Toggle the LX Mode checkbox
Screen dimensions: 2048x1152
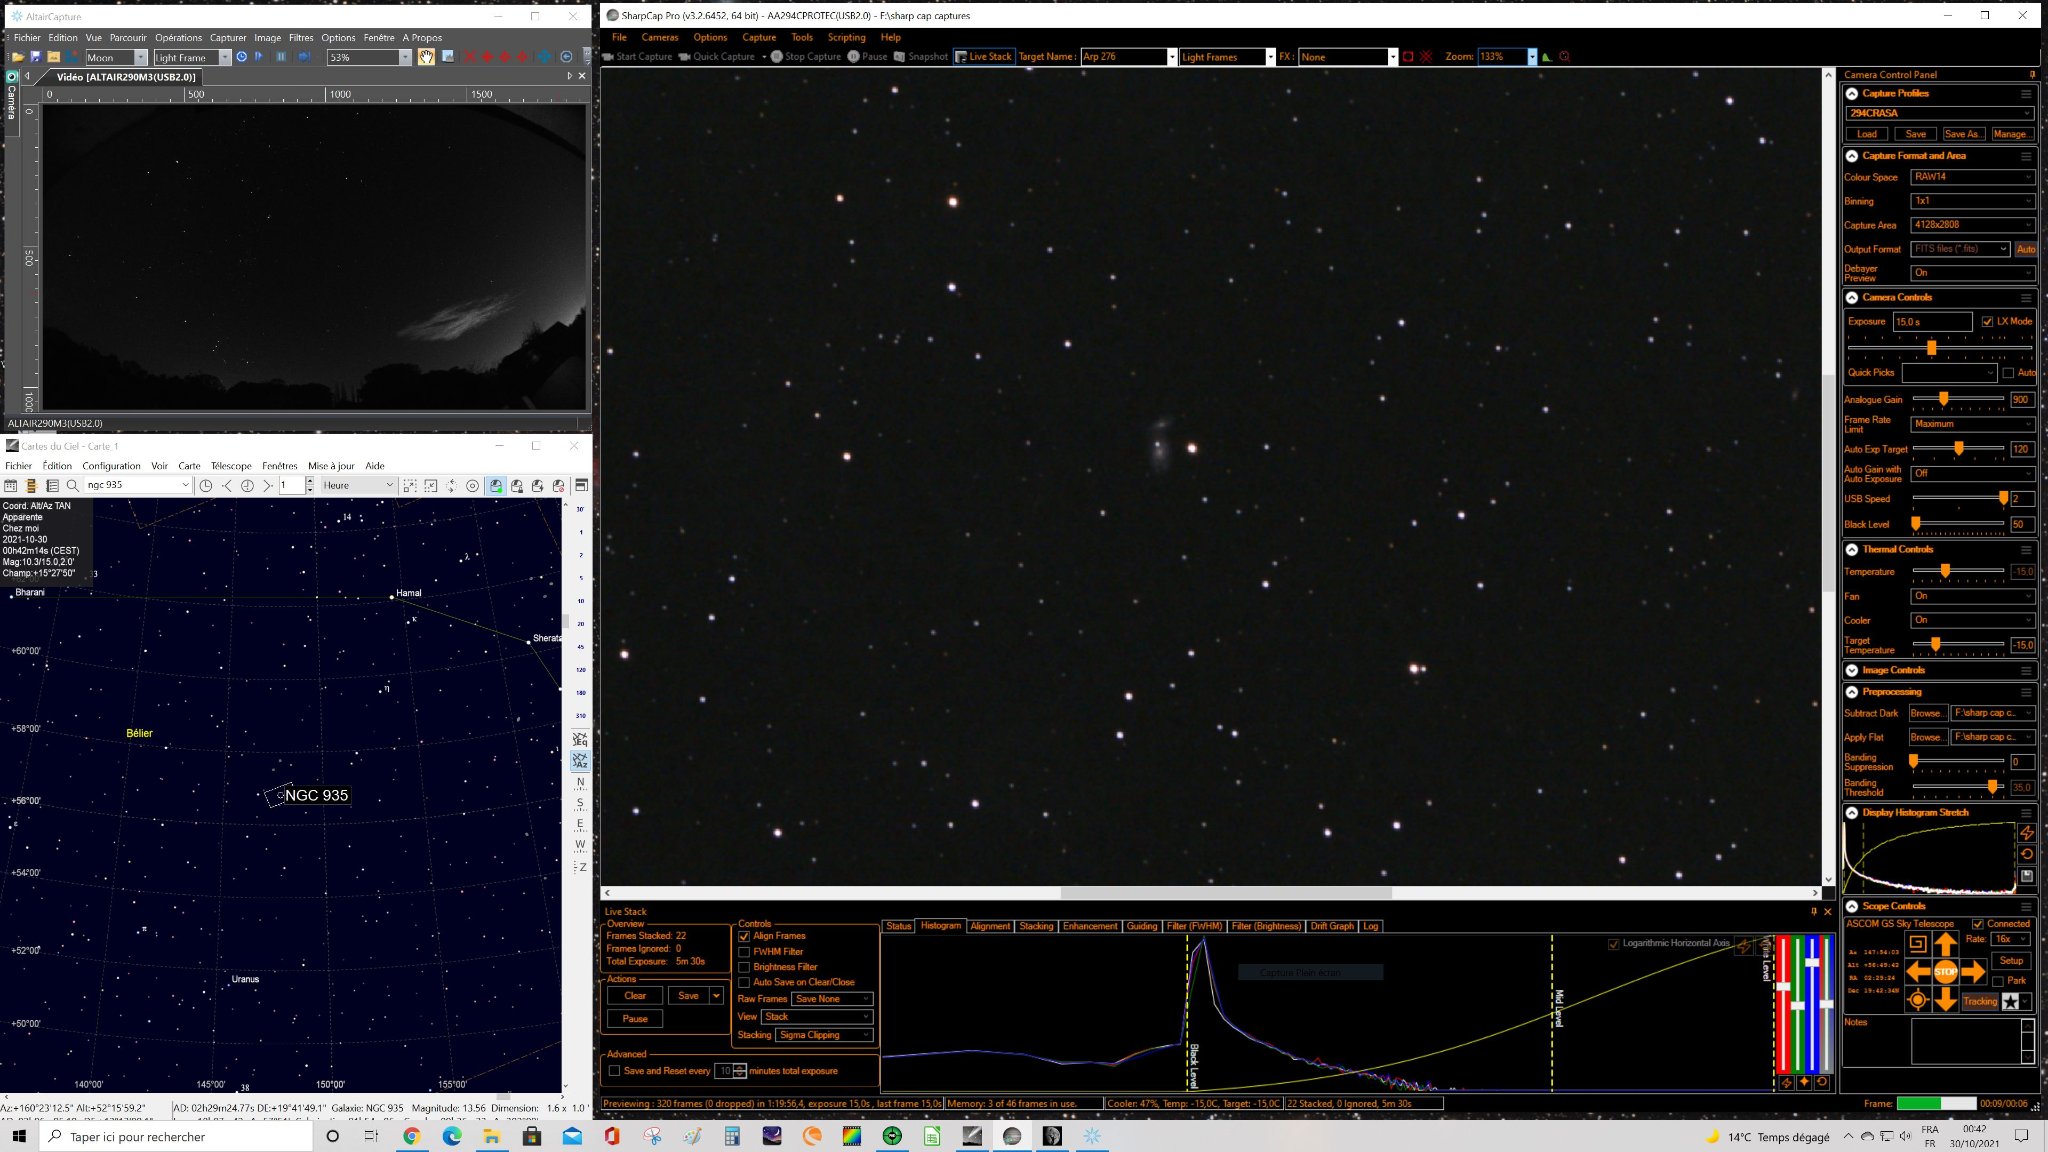(1987, 322)
